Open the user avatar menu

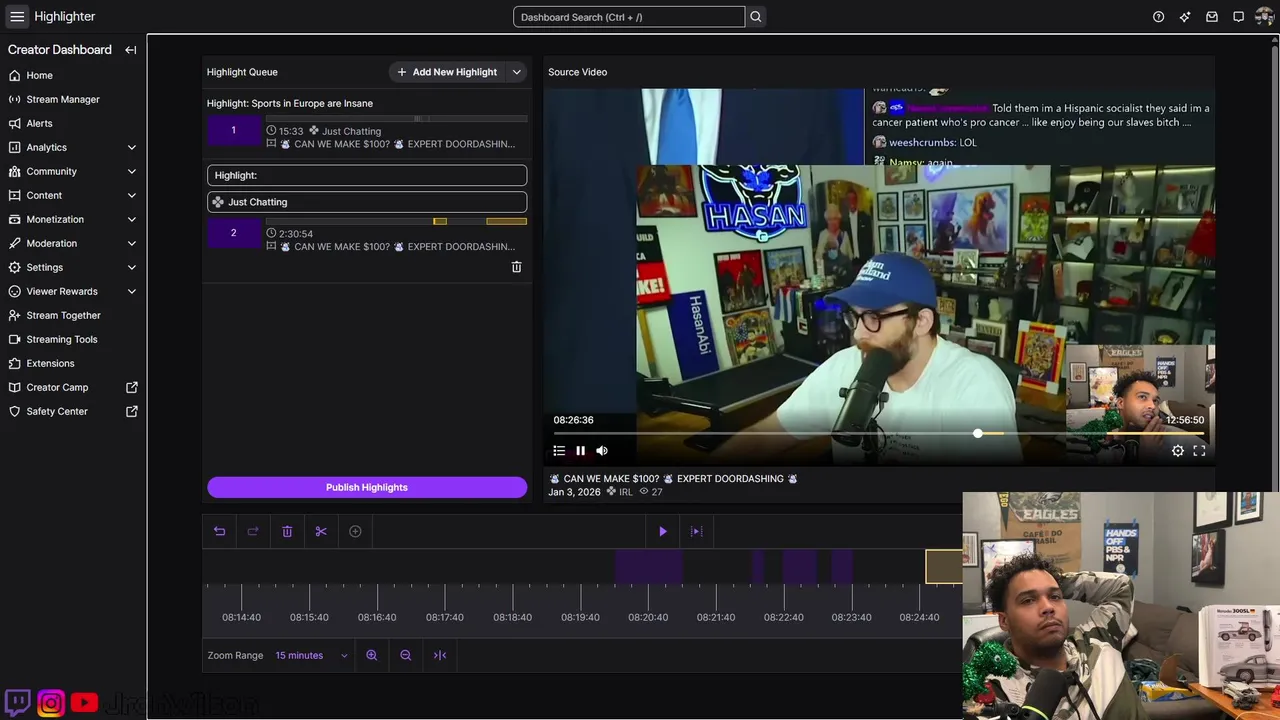click(x=1264, y=16)
